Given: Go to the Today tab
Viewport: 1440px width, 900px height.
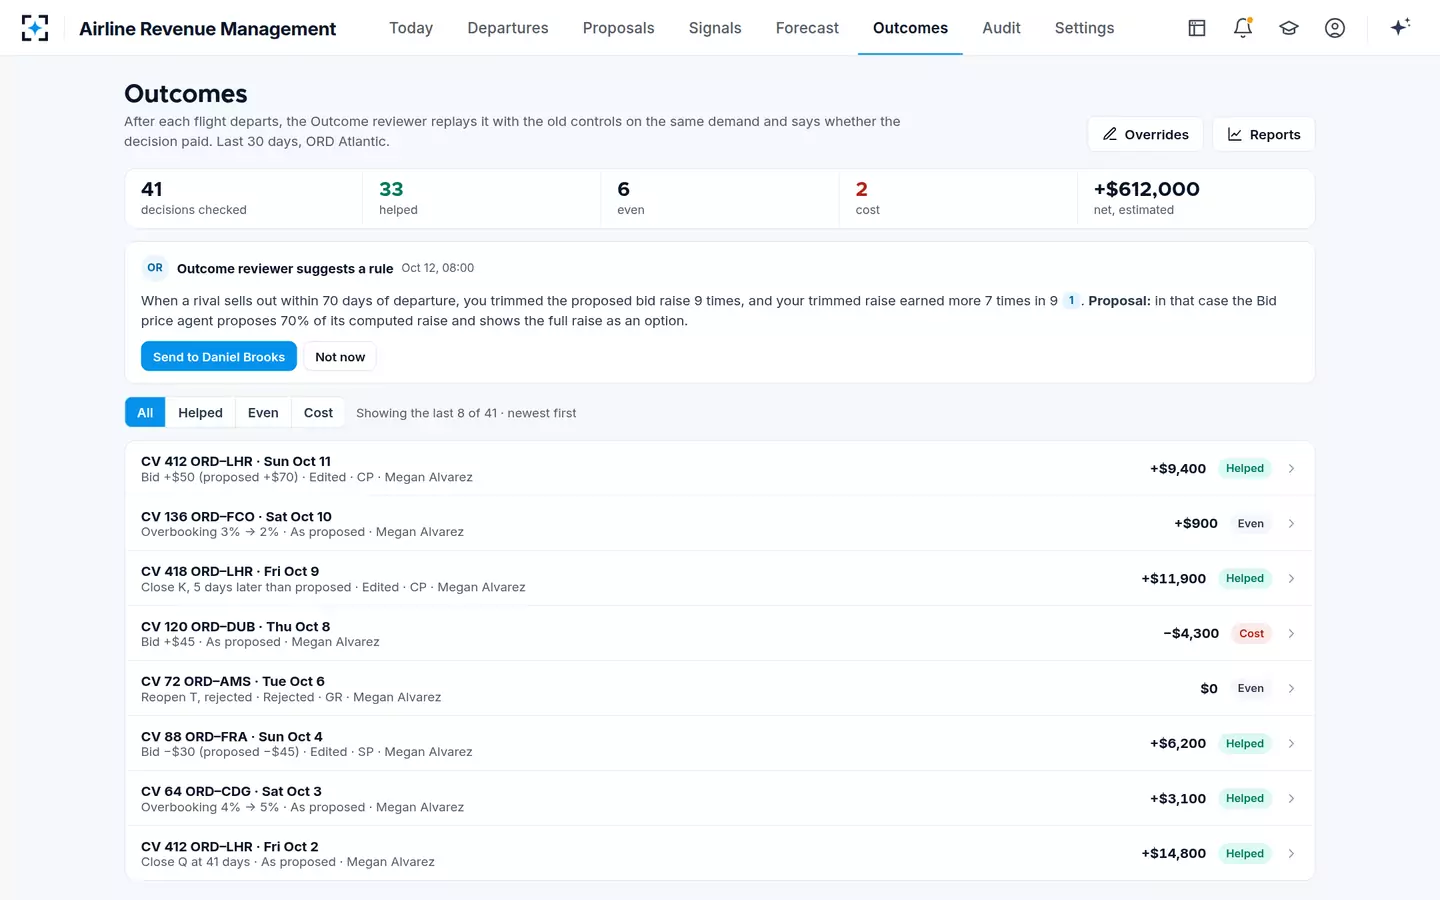Looking at the screenshot, I should point(411,28).
